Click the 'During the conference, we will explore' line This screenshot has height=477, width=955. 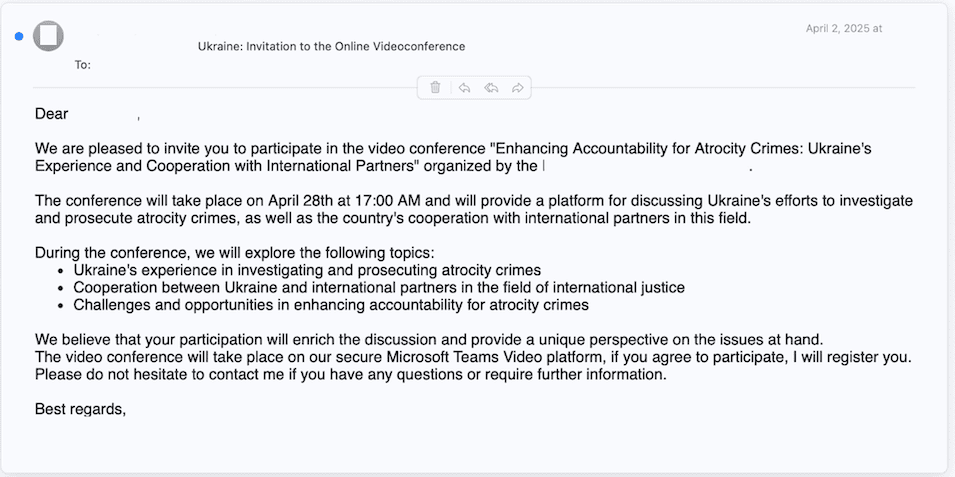234,253
